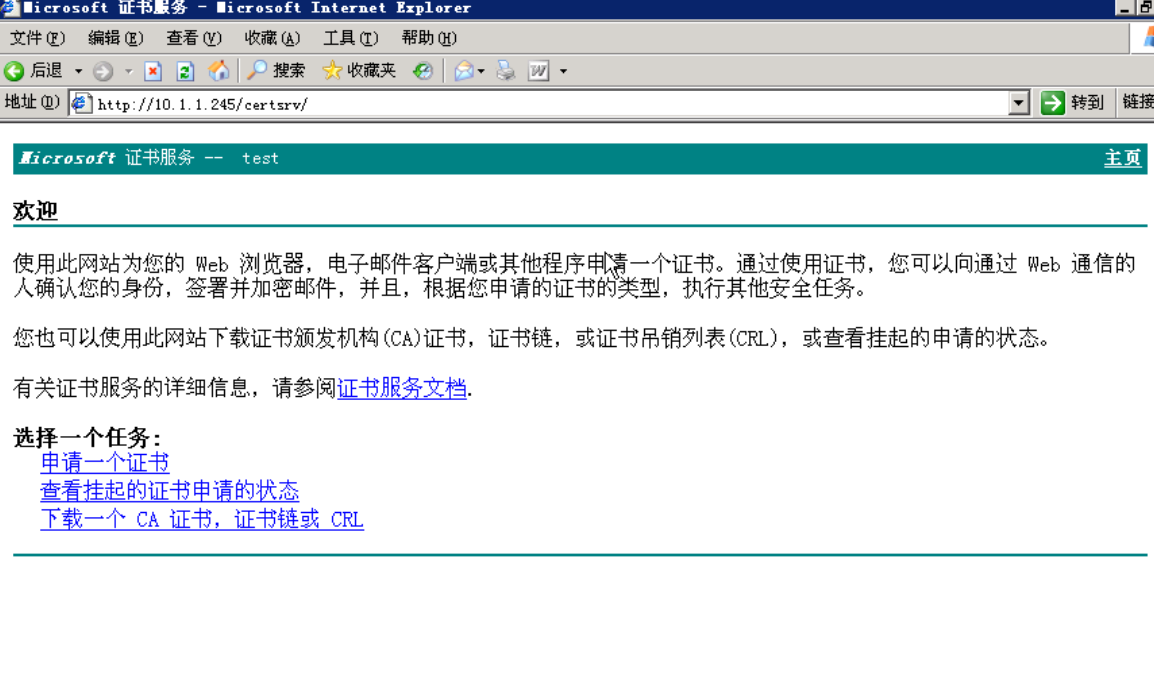Click the address bar URL field
This screenshot has width=1154, height=673.
click(x=548, y=104)
